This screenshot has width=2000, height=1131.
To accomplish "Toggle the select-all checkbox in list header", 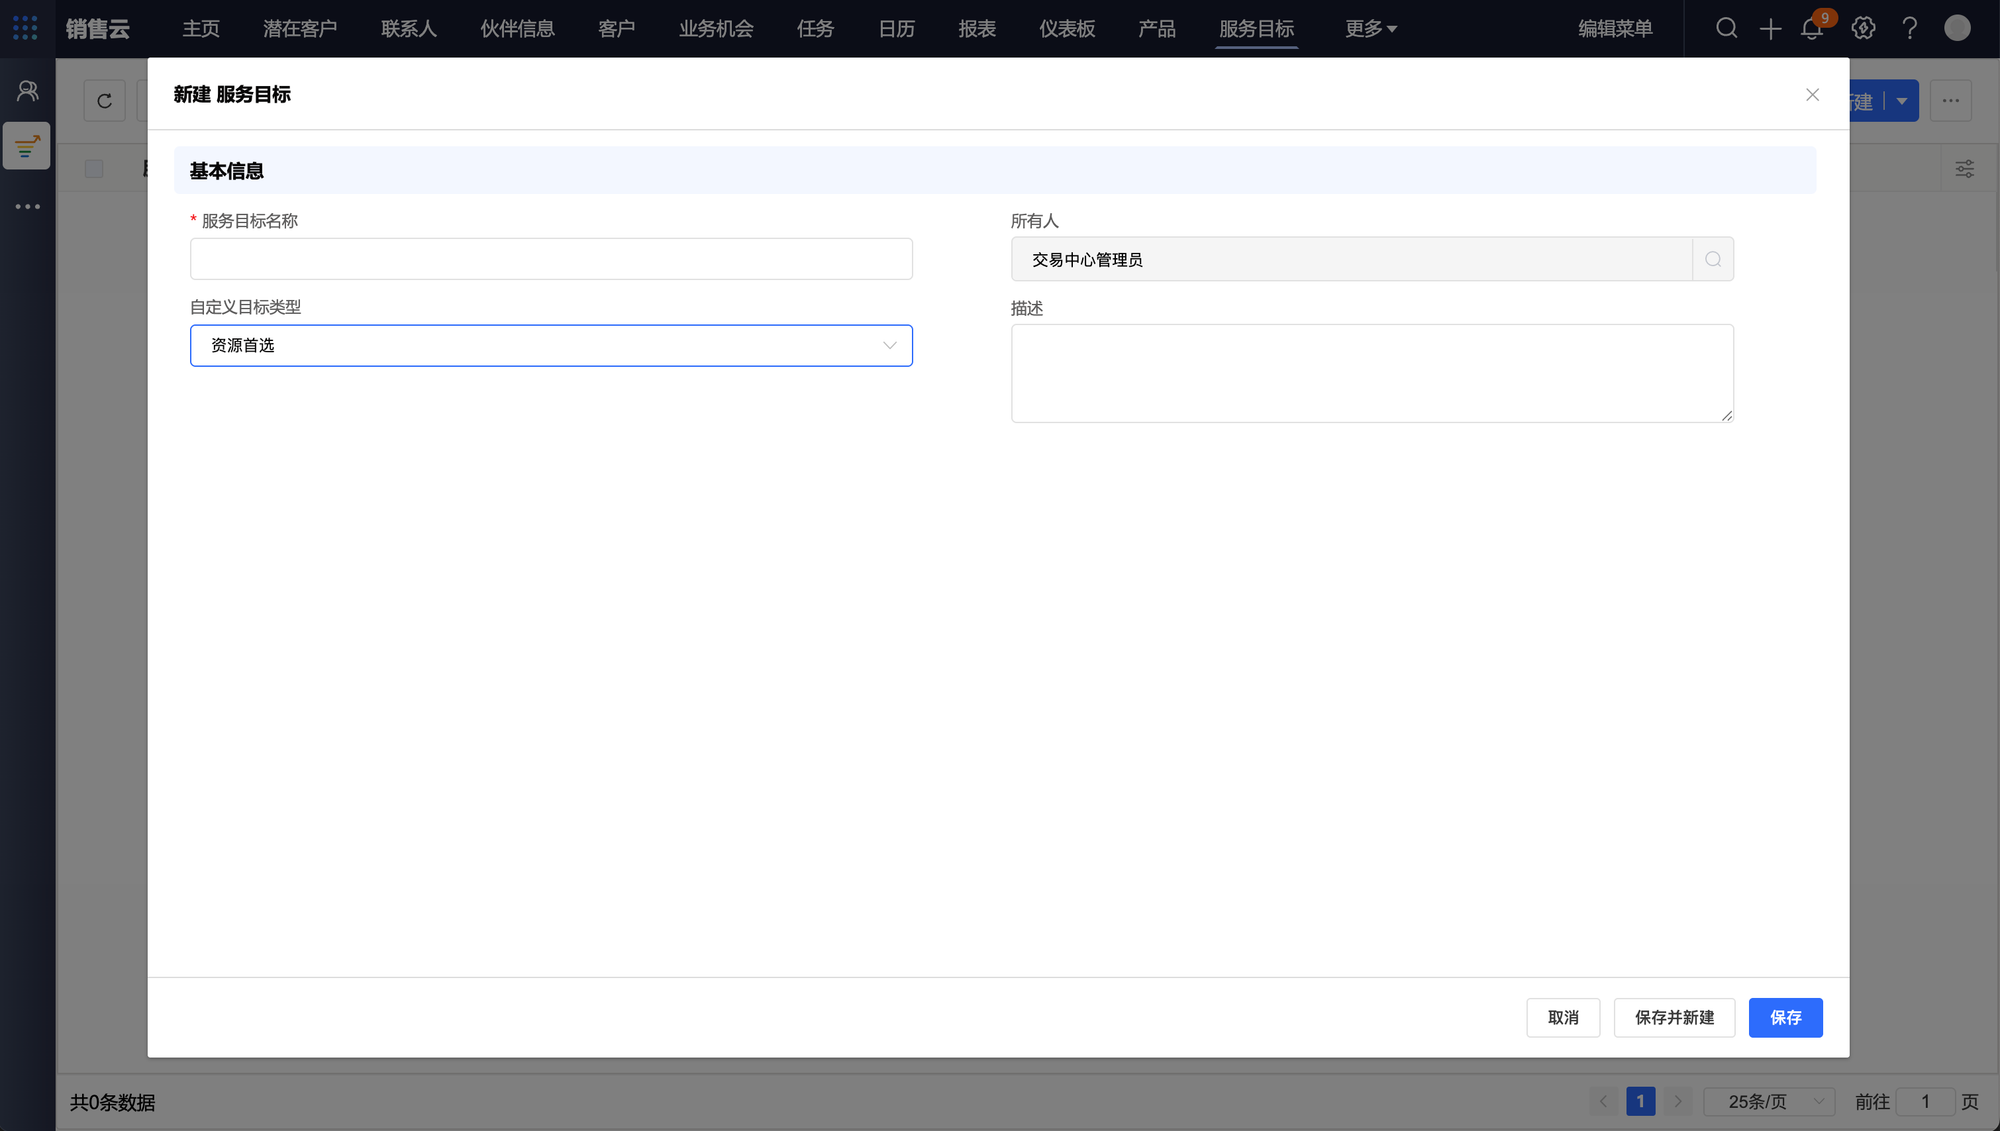I will coord(94,168).
